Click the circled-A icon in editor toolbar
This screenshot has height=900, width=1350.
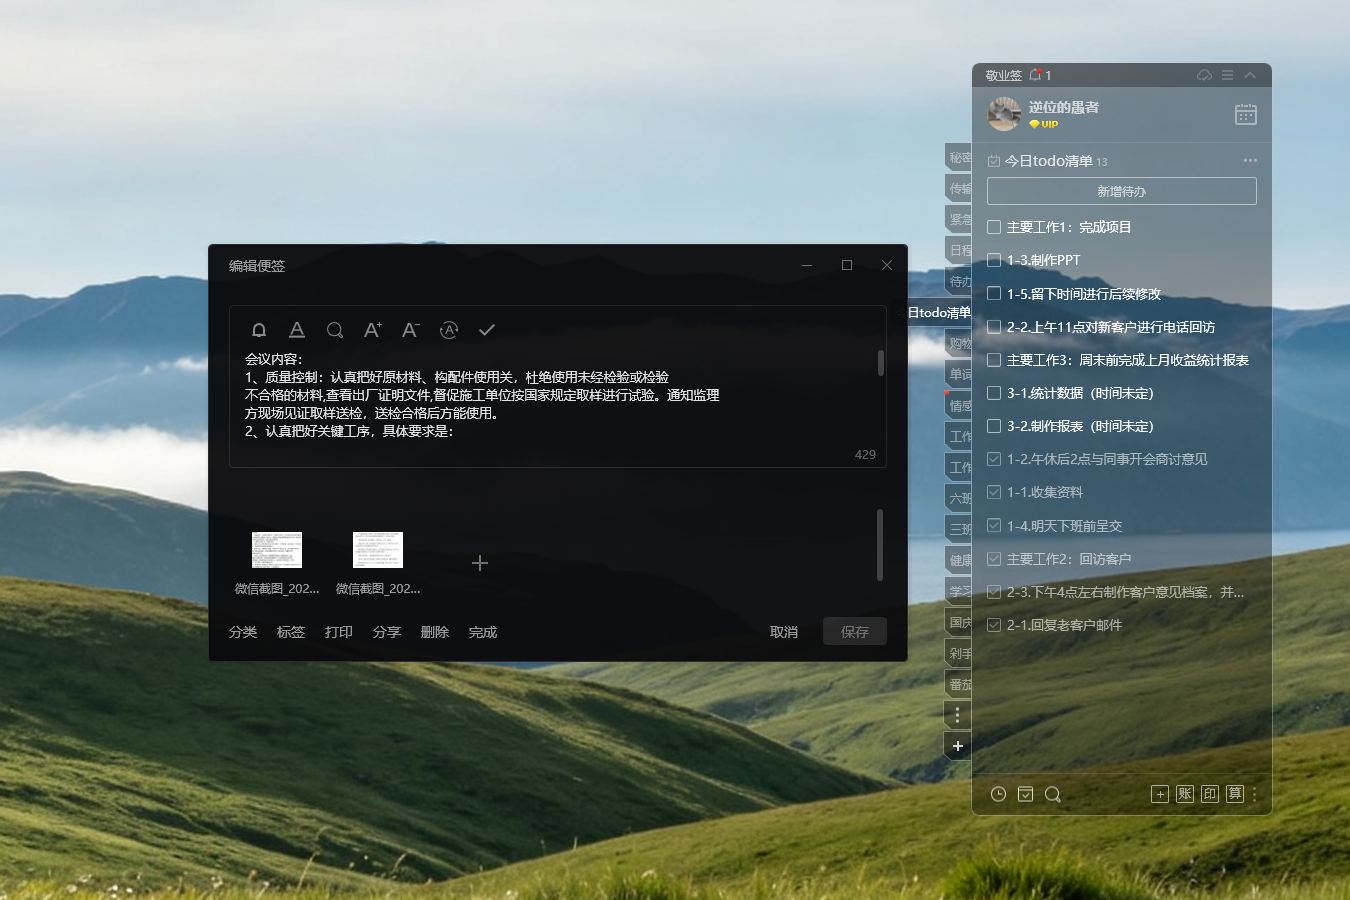pyautogui.click(x=449, y=330)
